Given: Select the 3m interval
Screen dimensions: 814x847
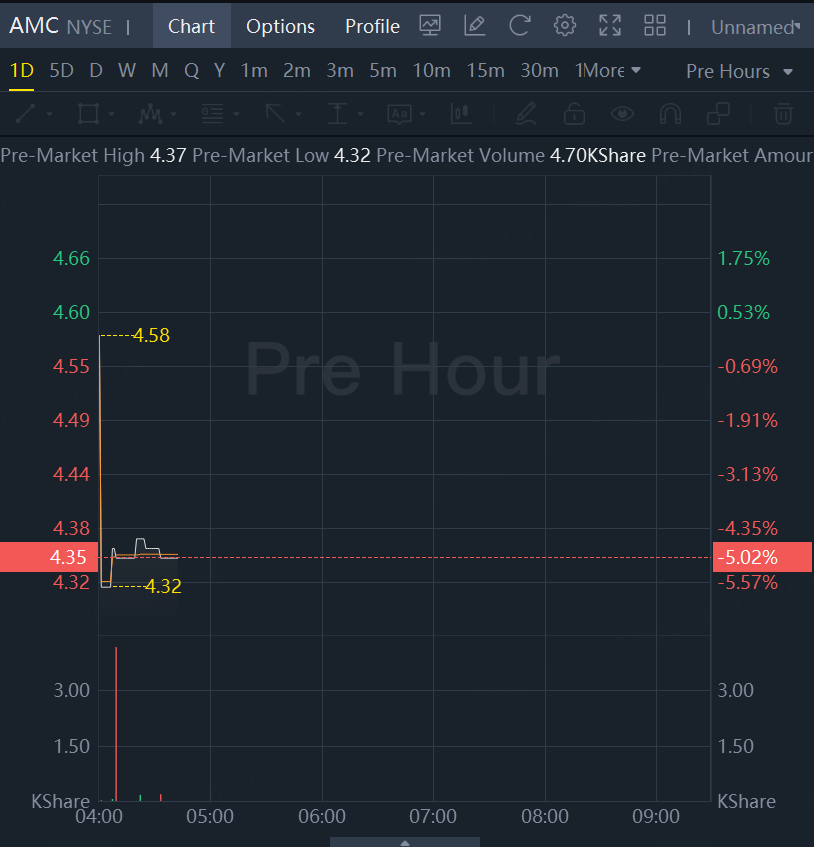Looking at the screenshot, I should tap(340, 71).
